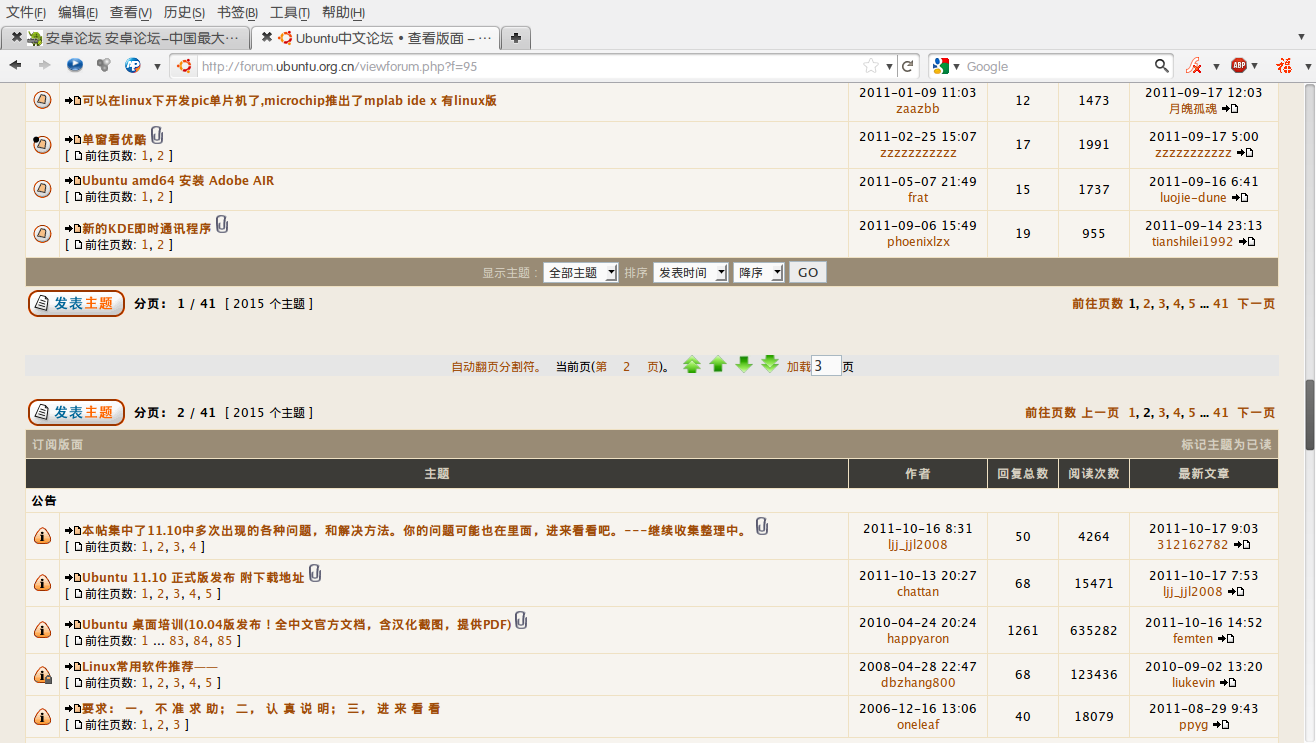Click the magnifier icon in the Google search box
Viewport: 1316px width, 743px height.
pos(1162,66)
